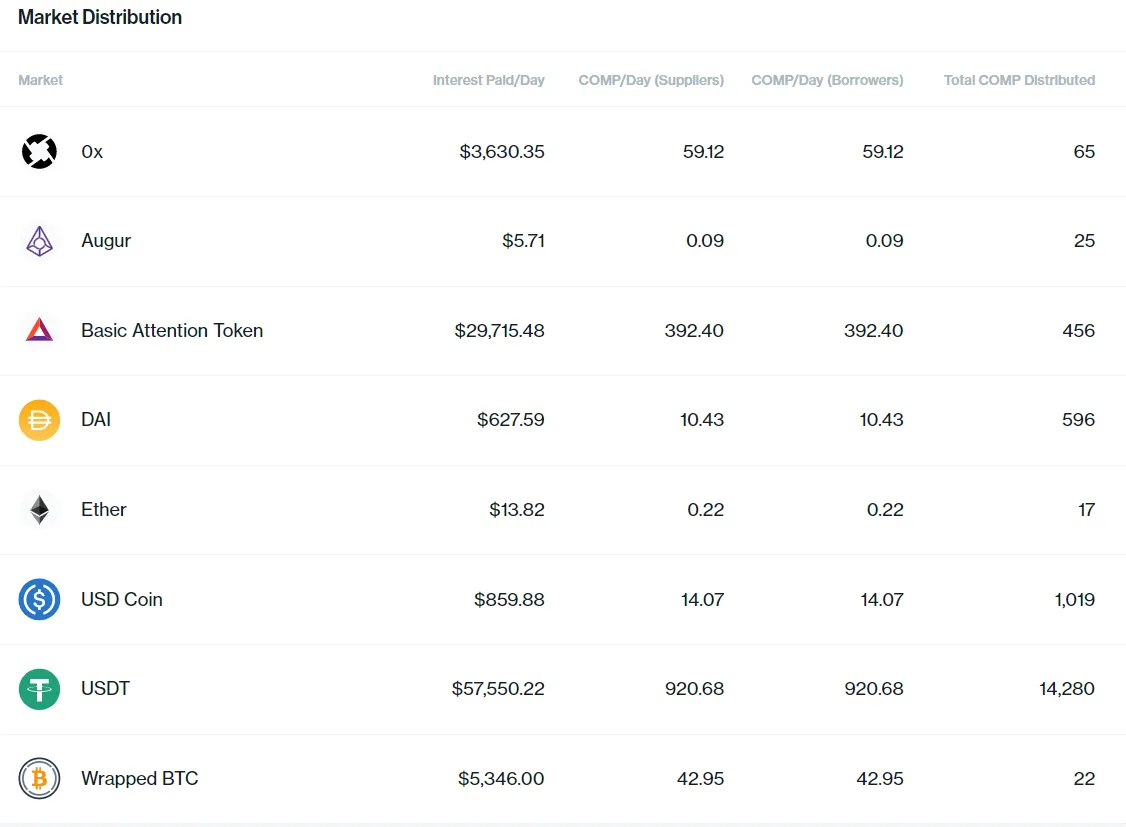
Task: Select the $29,715.48 interest value
Action: click(x=500, y=330)
